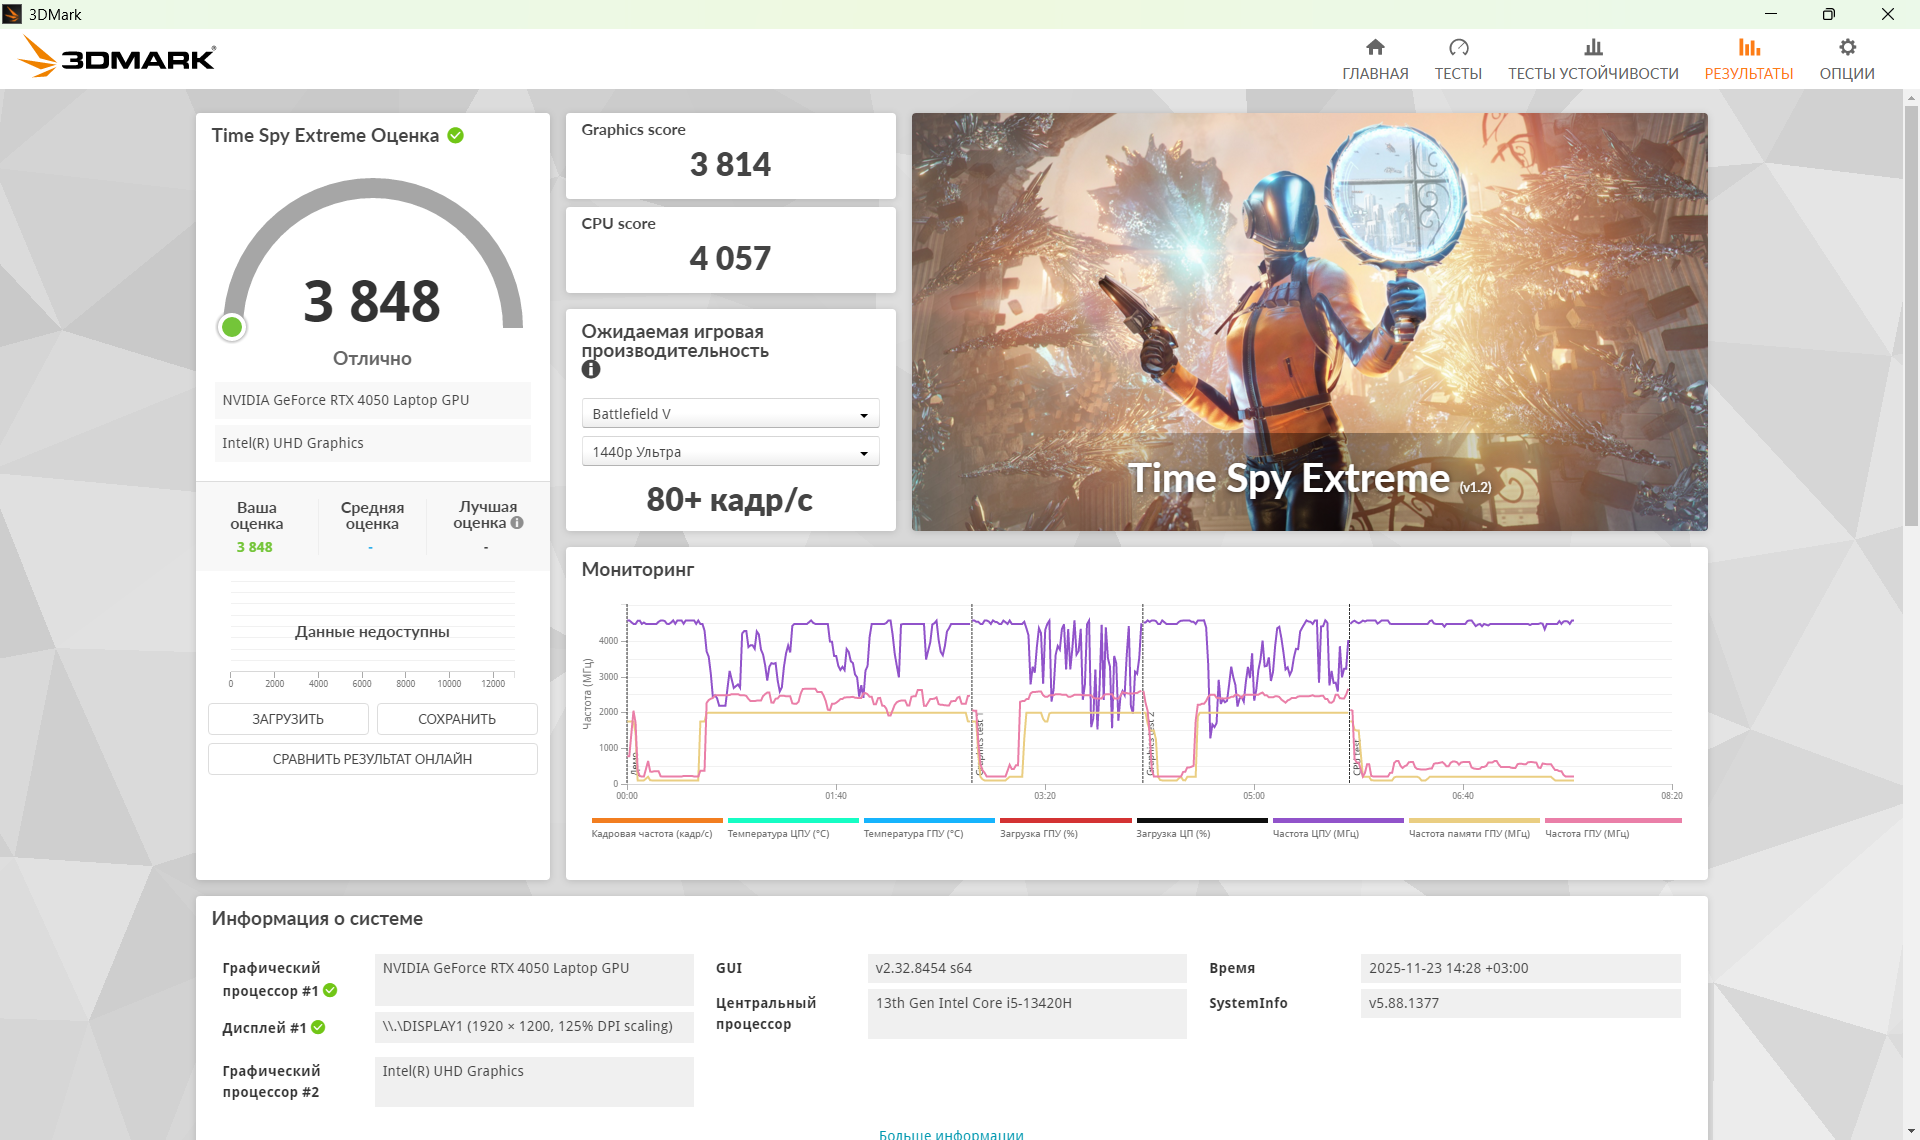Click the green checkmark next to Time Spy Extreme Оценка
1920x1140 pixels.
pos(455,135)
